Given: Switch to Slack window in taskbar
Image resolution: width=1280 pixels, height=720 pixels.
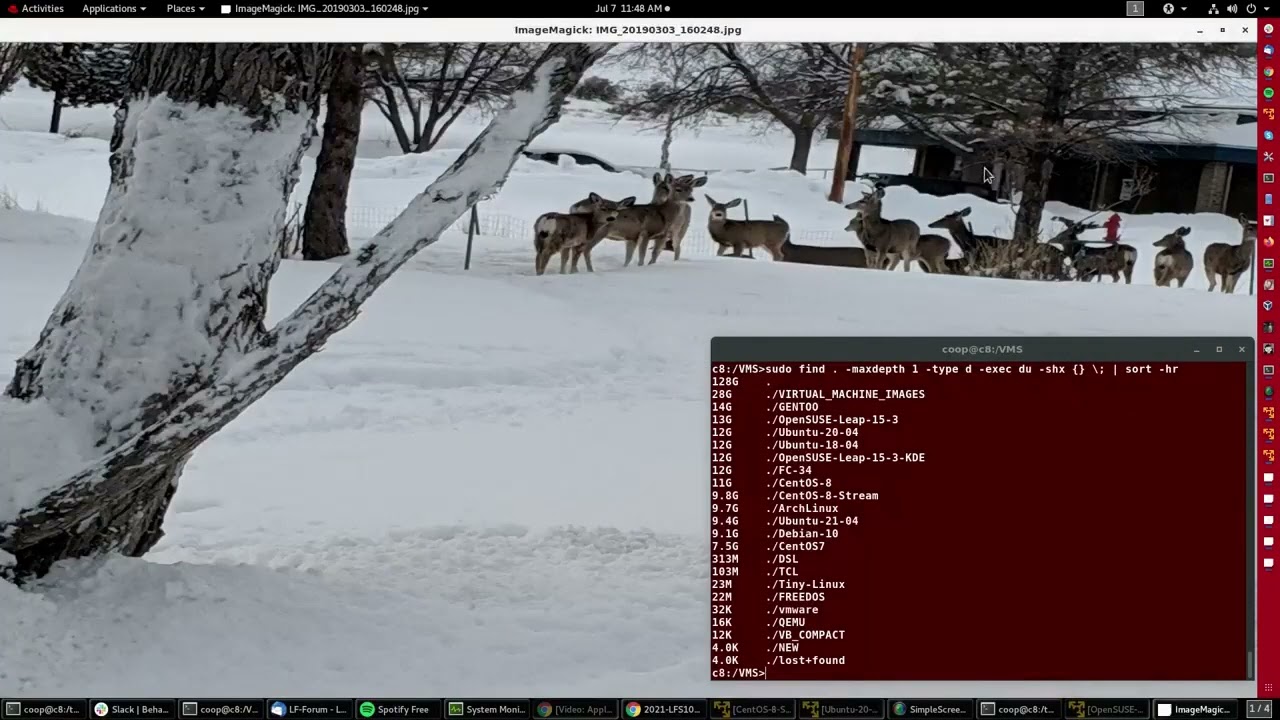Looking at the screenshot, I should tap(132, 709).
